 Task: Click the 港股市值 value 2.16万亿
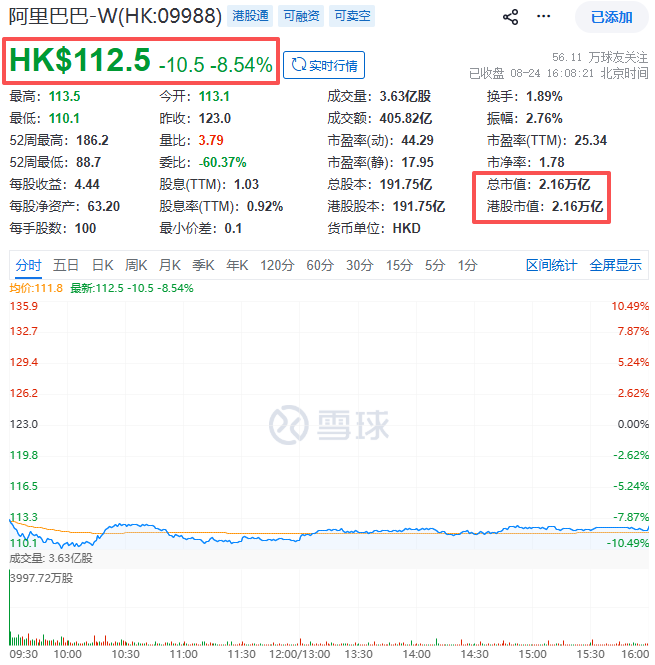(577, 207)
